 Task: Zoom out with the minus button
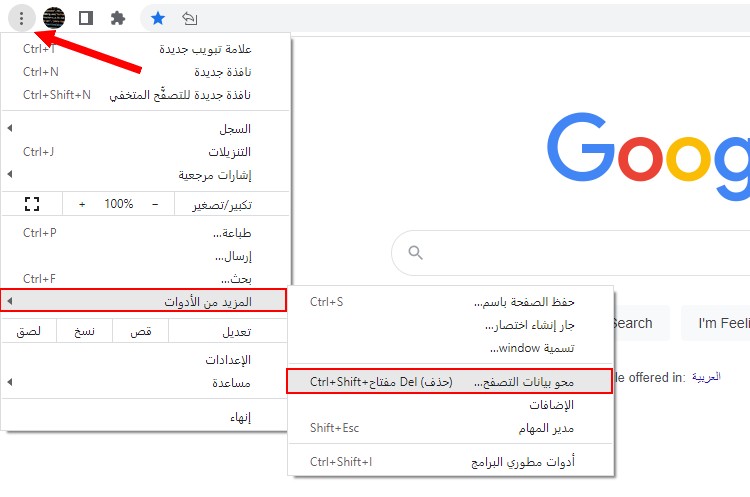(155, 204)
